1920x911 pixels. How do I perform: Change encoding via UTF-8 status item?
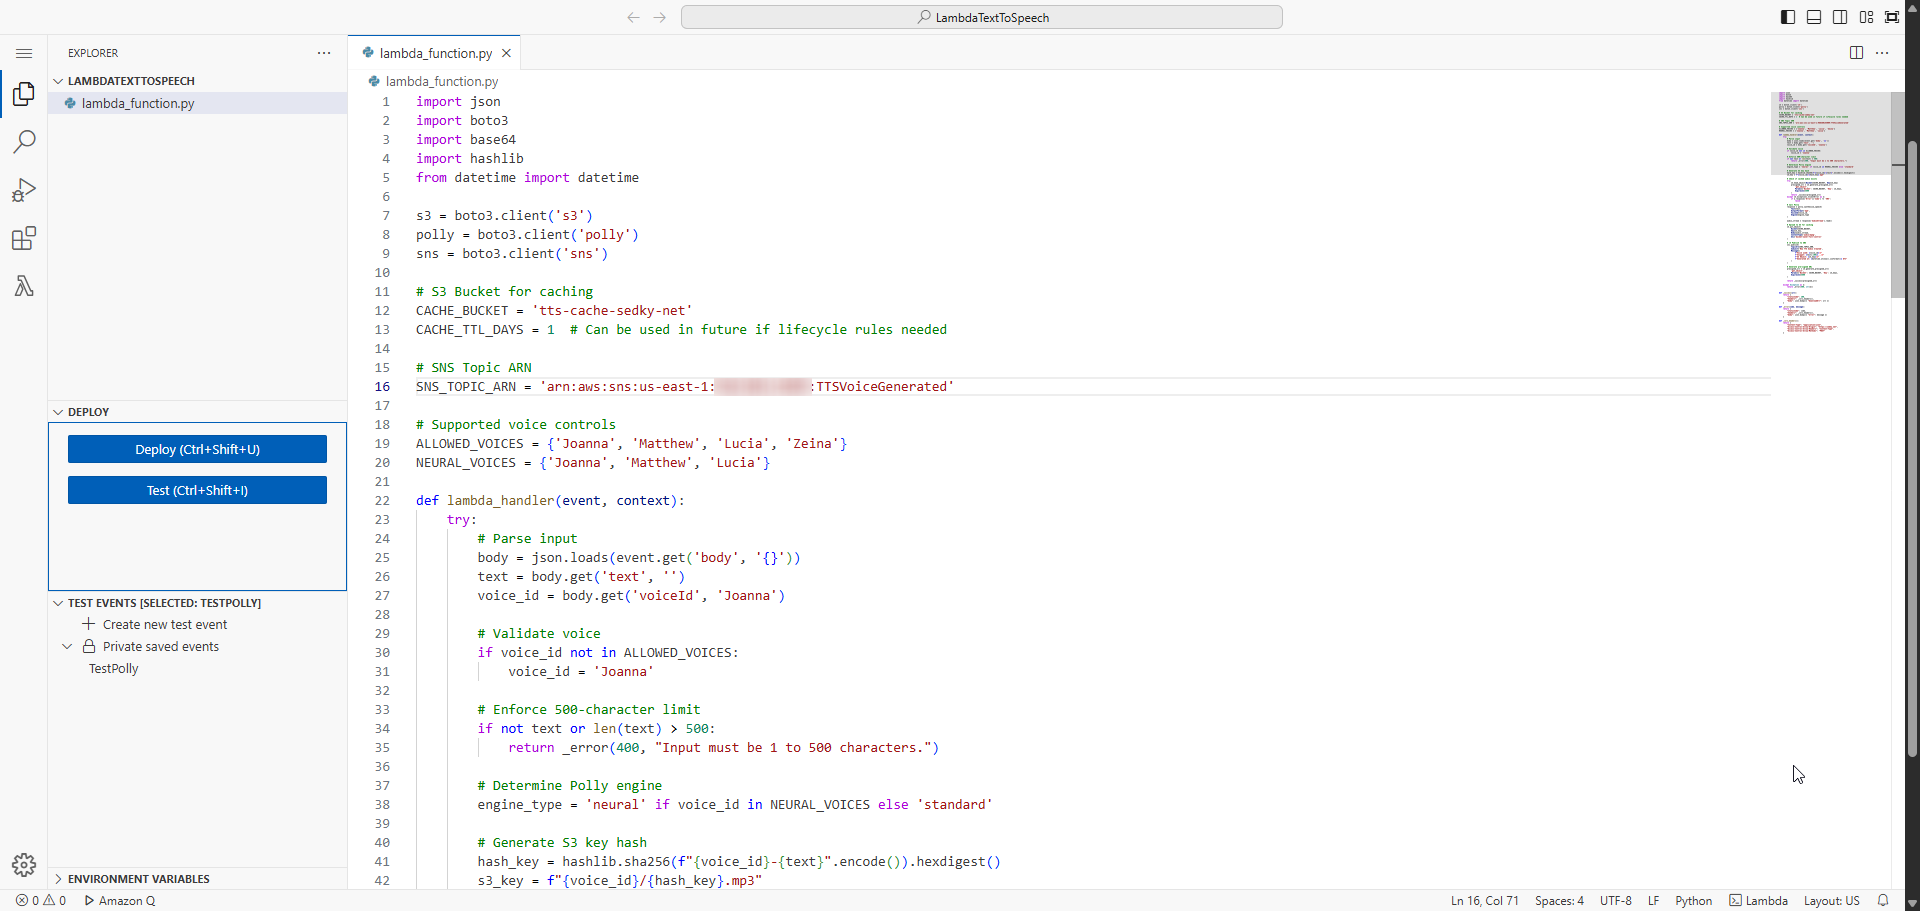tap(1615, 900)
